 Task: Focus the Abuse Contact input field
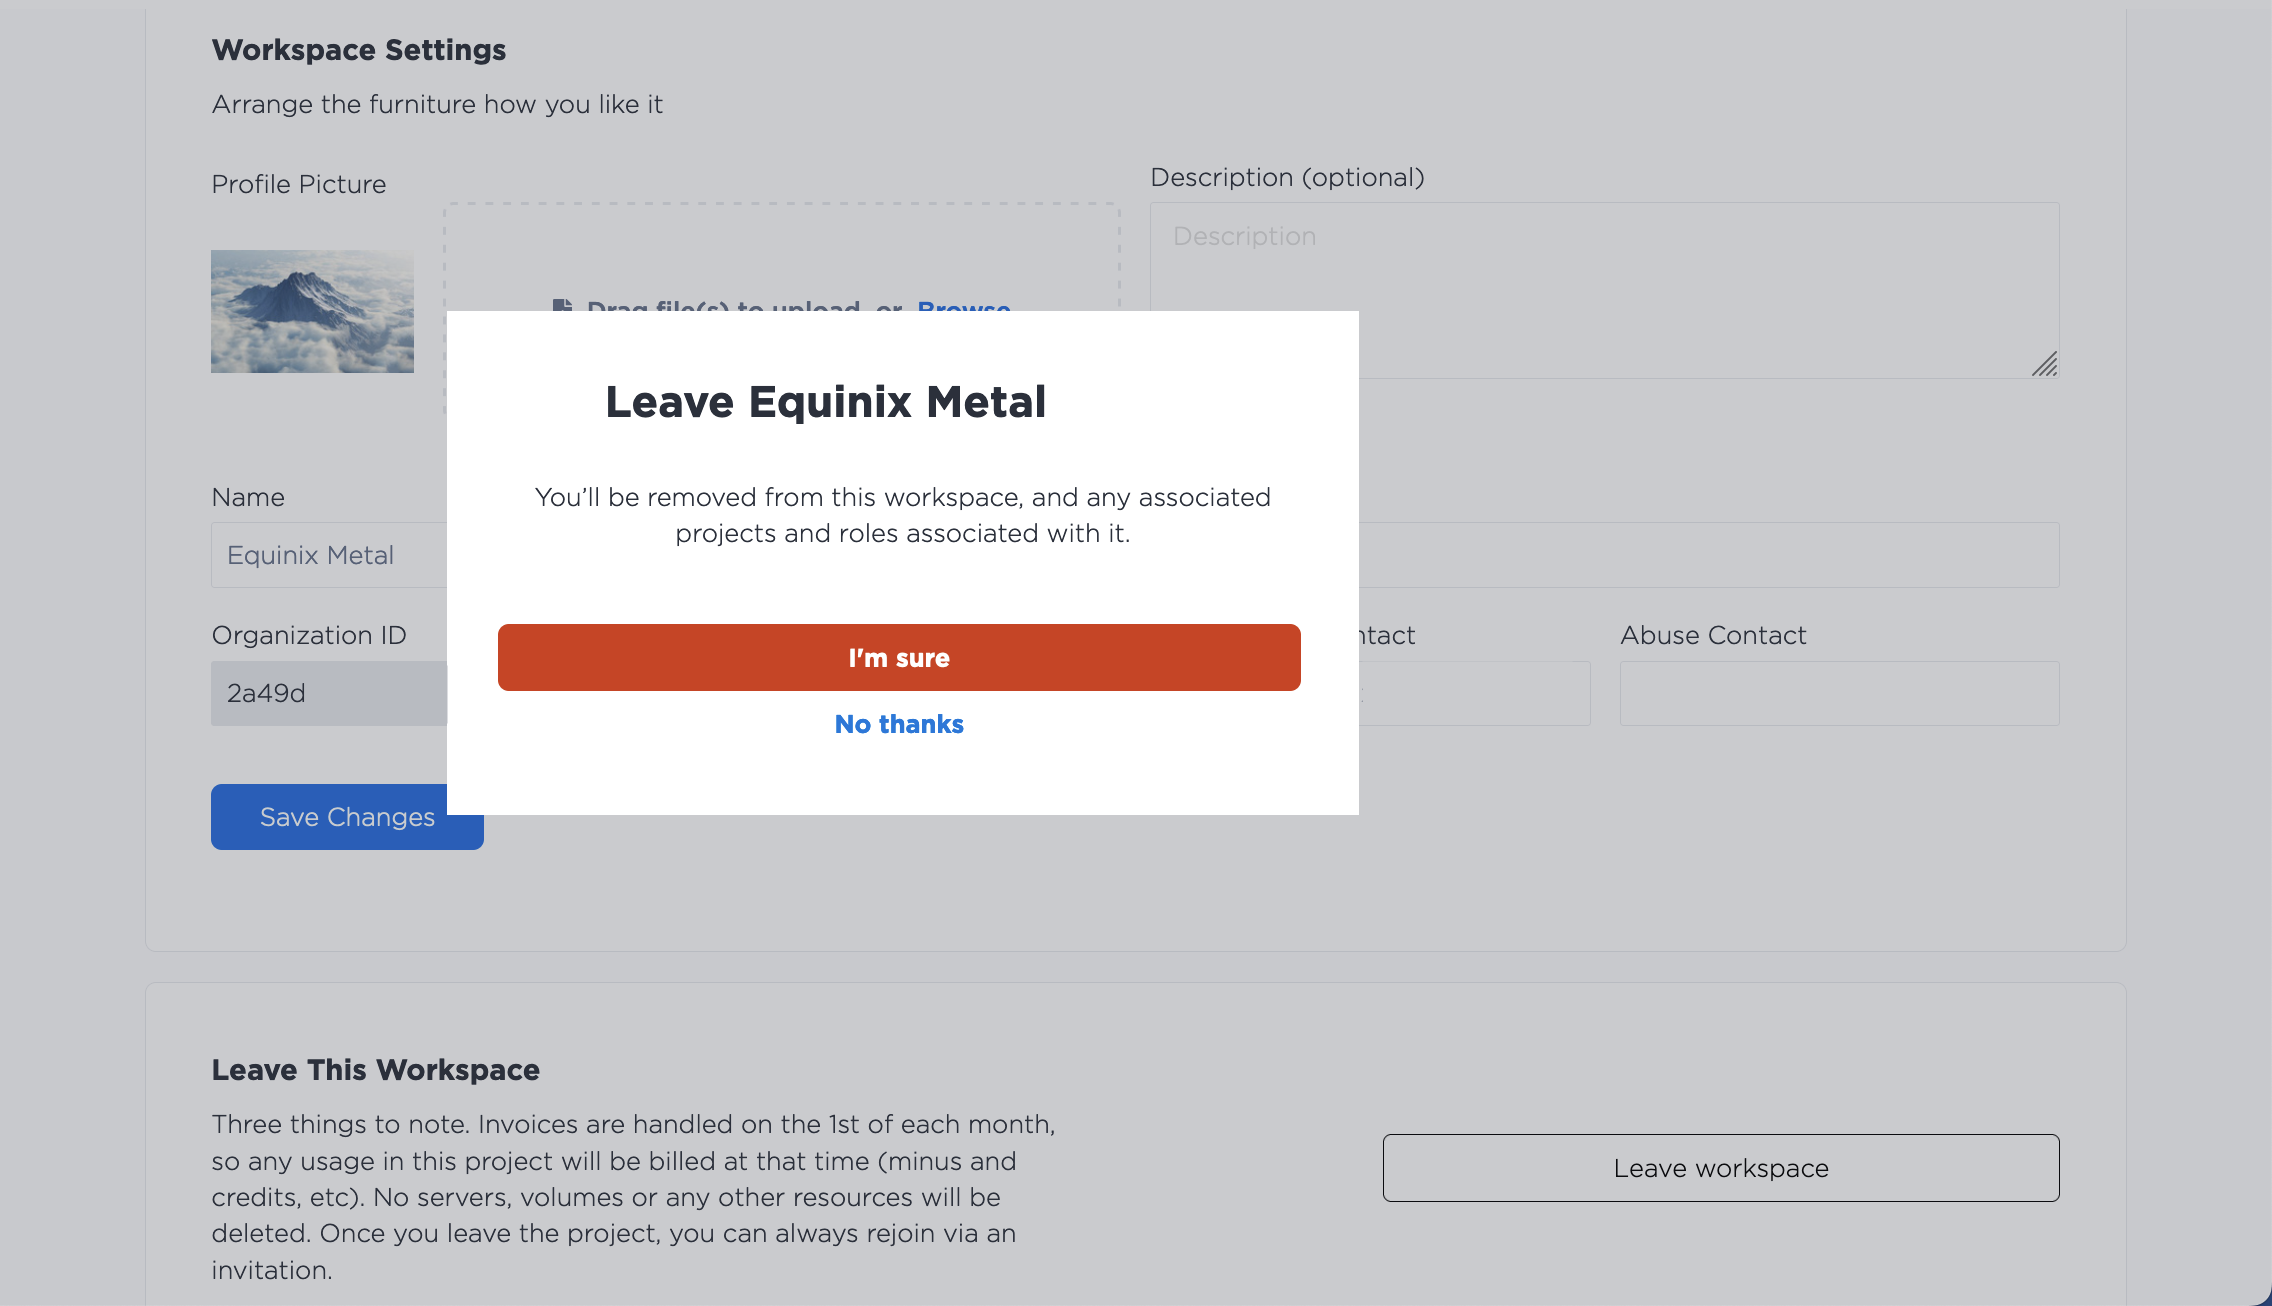click(1839, 693)
